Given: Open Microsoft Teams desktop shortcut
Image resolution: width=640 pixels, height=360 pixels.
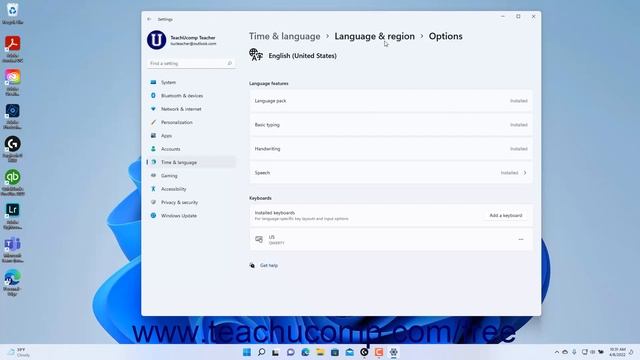Looking at the screenshot, I should click(x=12, y=249).
